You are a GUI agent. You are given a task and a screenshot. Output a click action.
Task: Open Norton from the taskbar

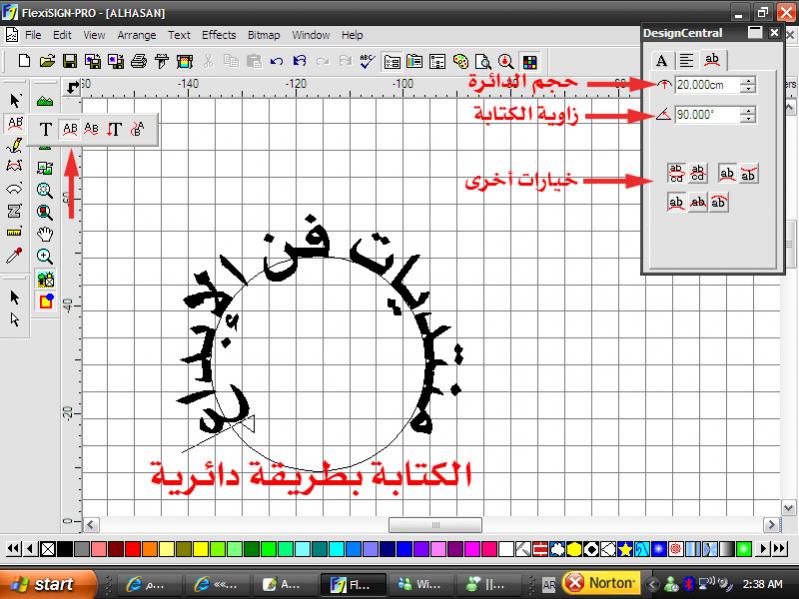pos(600,582)
